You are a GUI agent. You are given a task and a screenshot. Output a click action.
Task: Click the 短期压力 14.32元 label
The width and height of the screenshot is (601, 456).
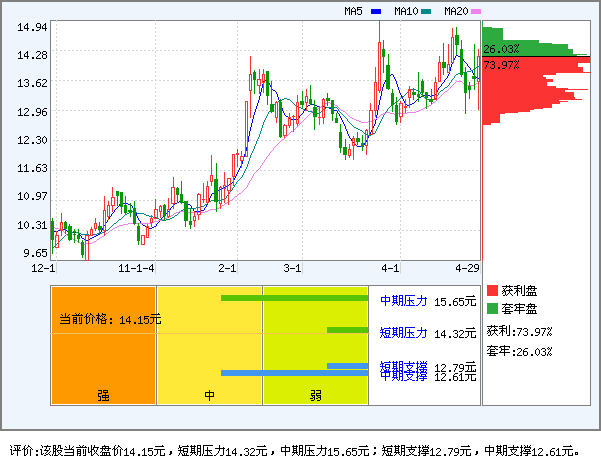[428, 332]
